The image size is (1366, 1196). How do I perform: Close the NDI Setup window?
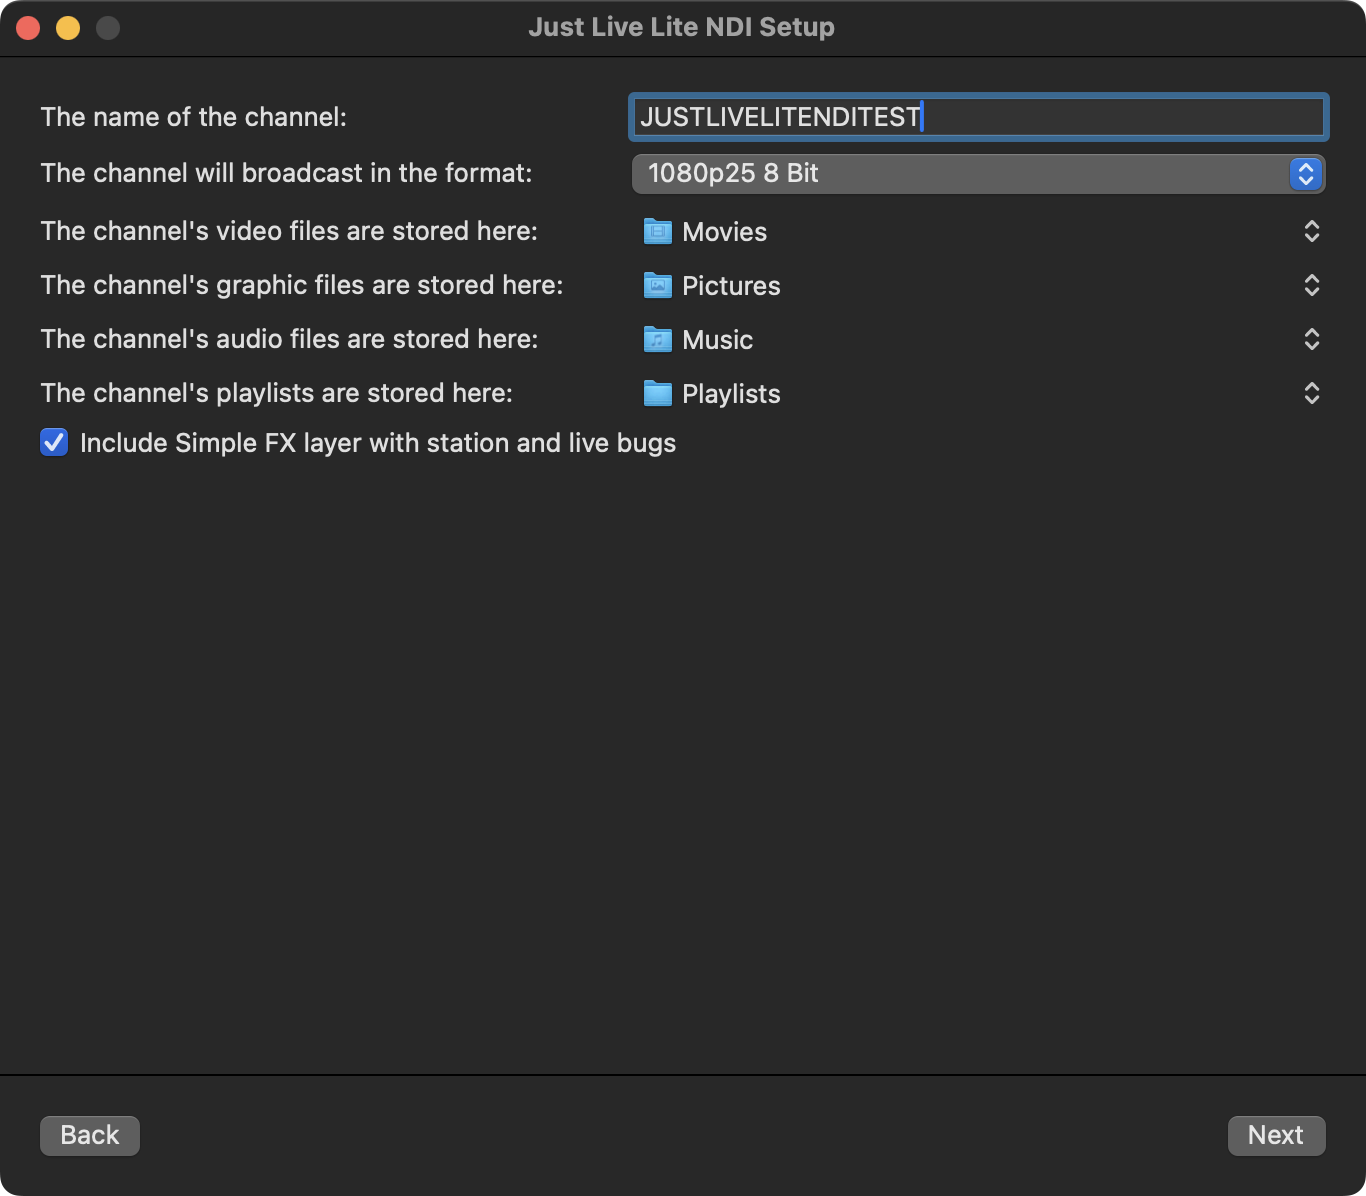(x=28, y=28)
